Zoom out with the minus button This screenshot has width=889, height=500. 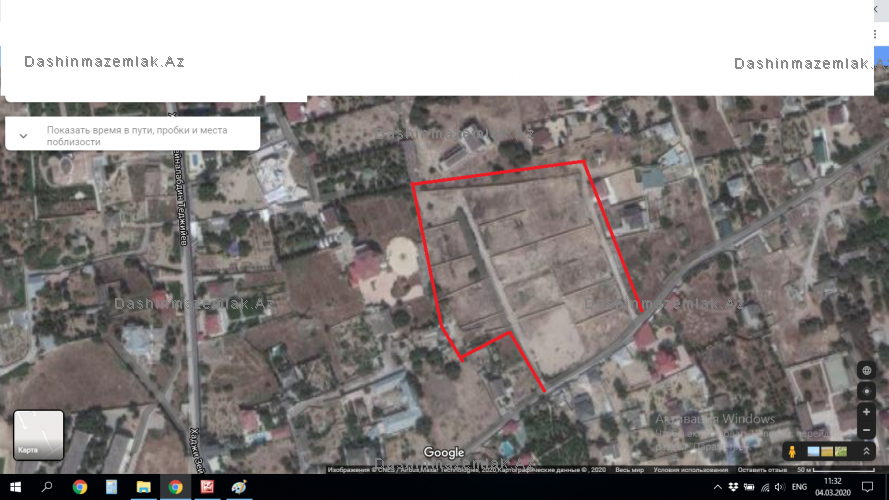click(866, 430)
